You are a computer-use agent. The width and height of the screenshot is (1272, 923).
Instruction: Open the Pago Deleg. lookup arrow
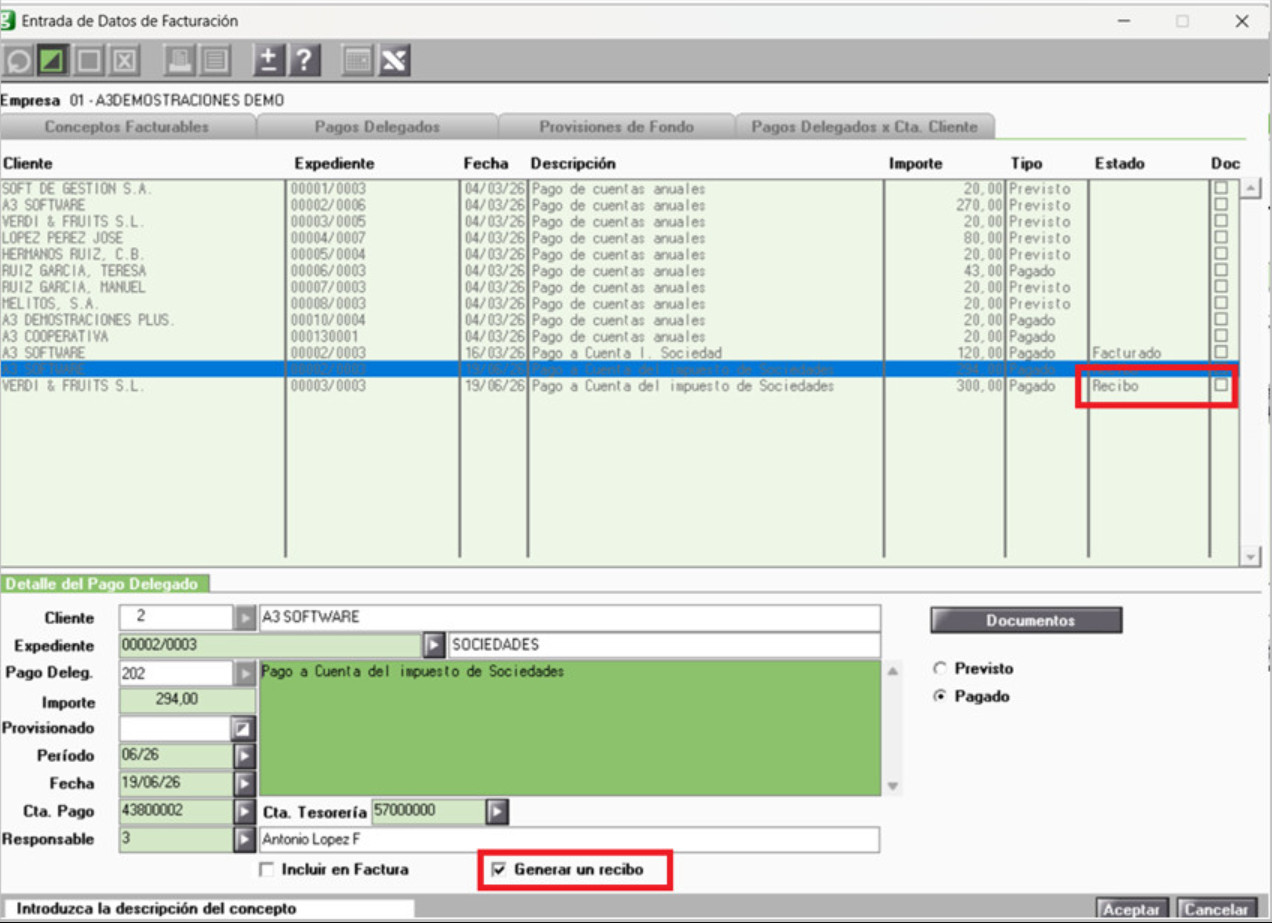tap(245, 674)
